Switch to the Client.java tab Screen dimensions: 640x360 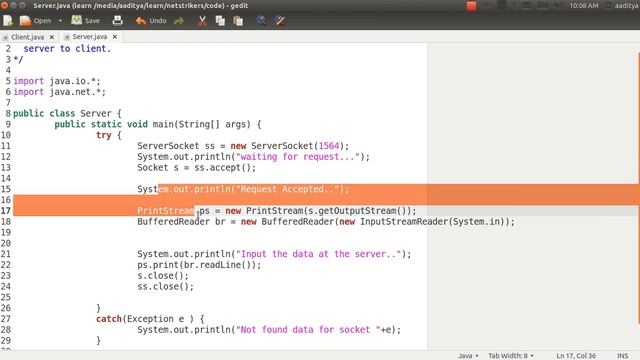coord(27,37)
